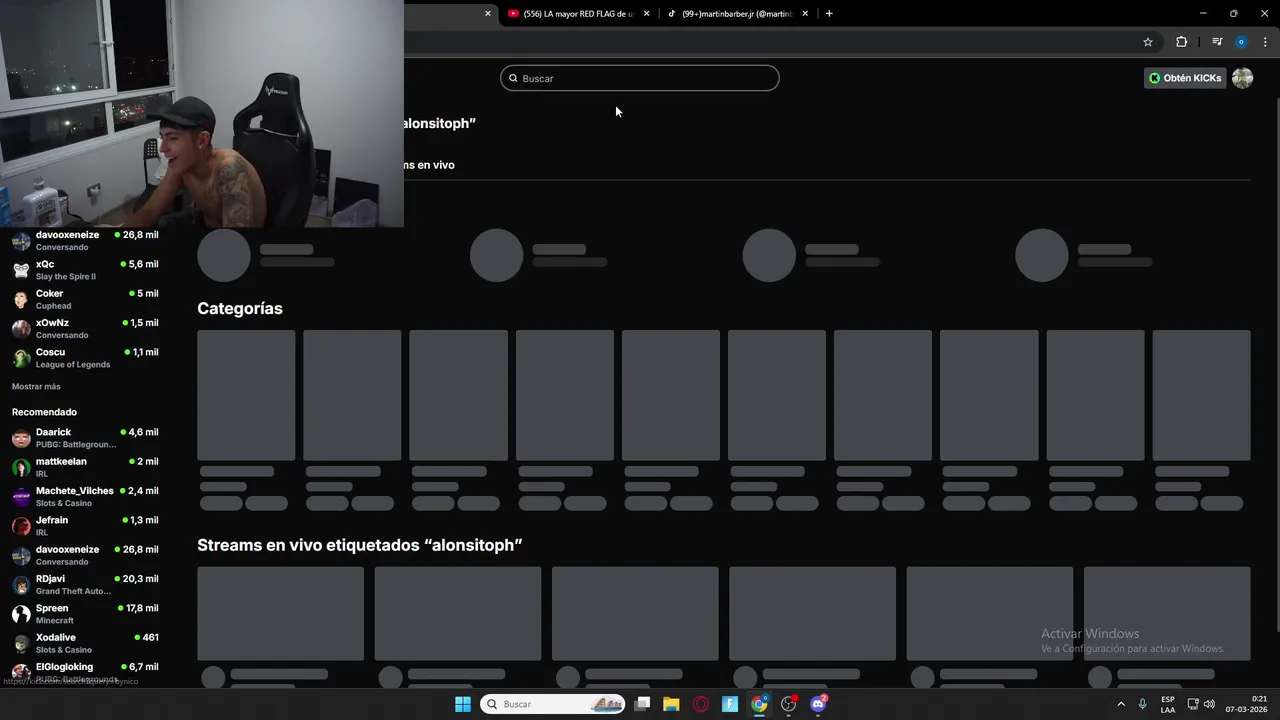Click the Spreen avatar icon
The width and height of the screenshot is (1280, 720).
(x=21, y=614)
